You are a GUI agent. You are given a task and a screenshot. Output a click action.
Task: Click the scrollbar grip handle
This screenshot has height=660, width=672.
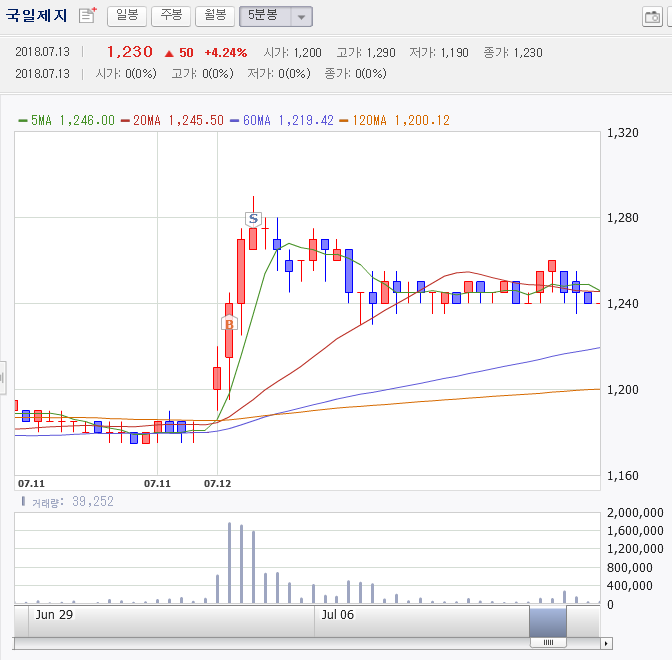(548, 642)
